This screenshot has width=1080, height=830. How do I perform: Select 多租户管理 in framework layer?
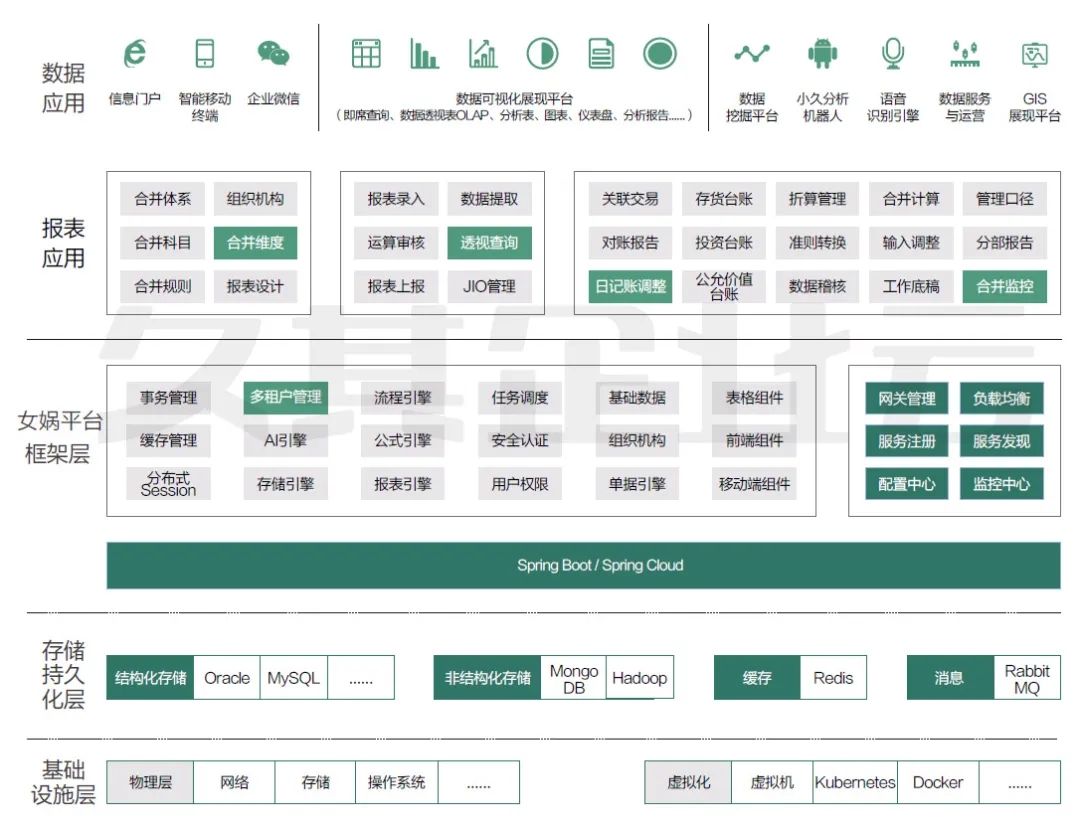coord(285,397)
